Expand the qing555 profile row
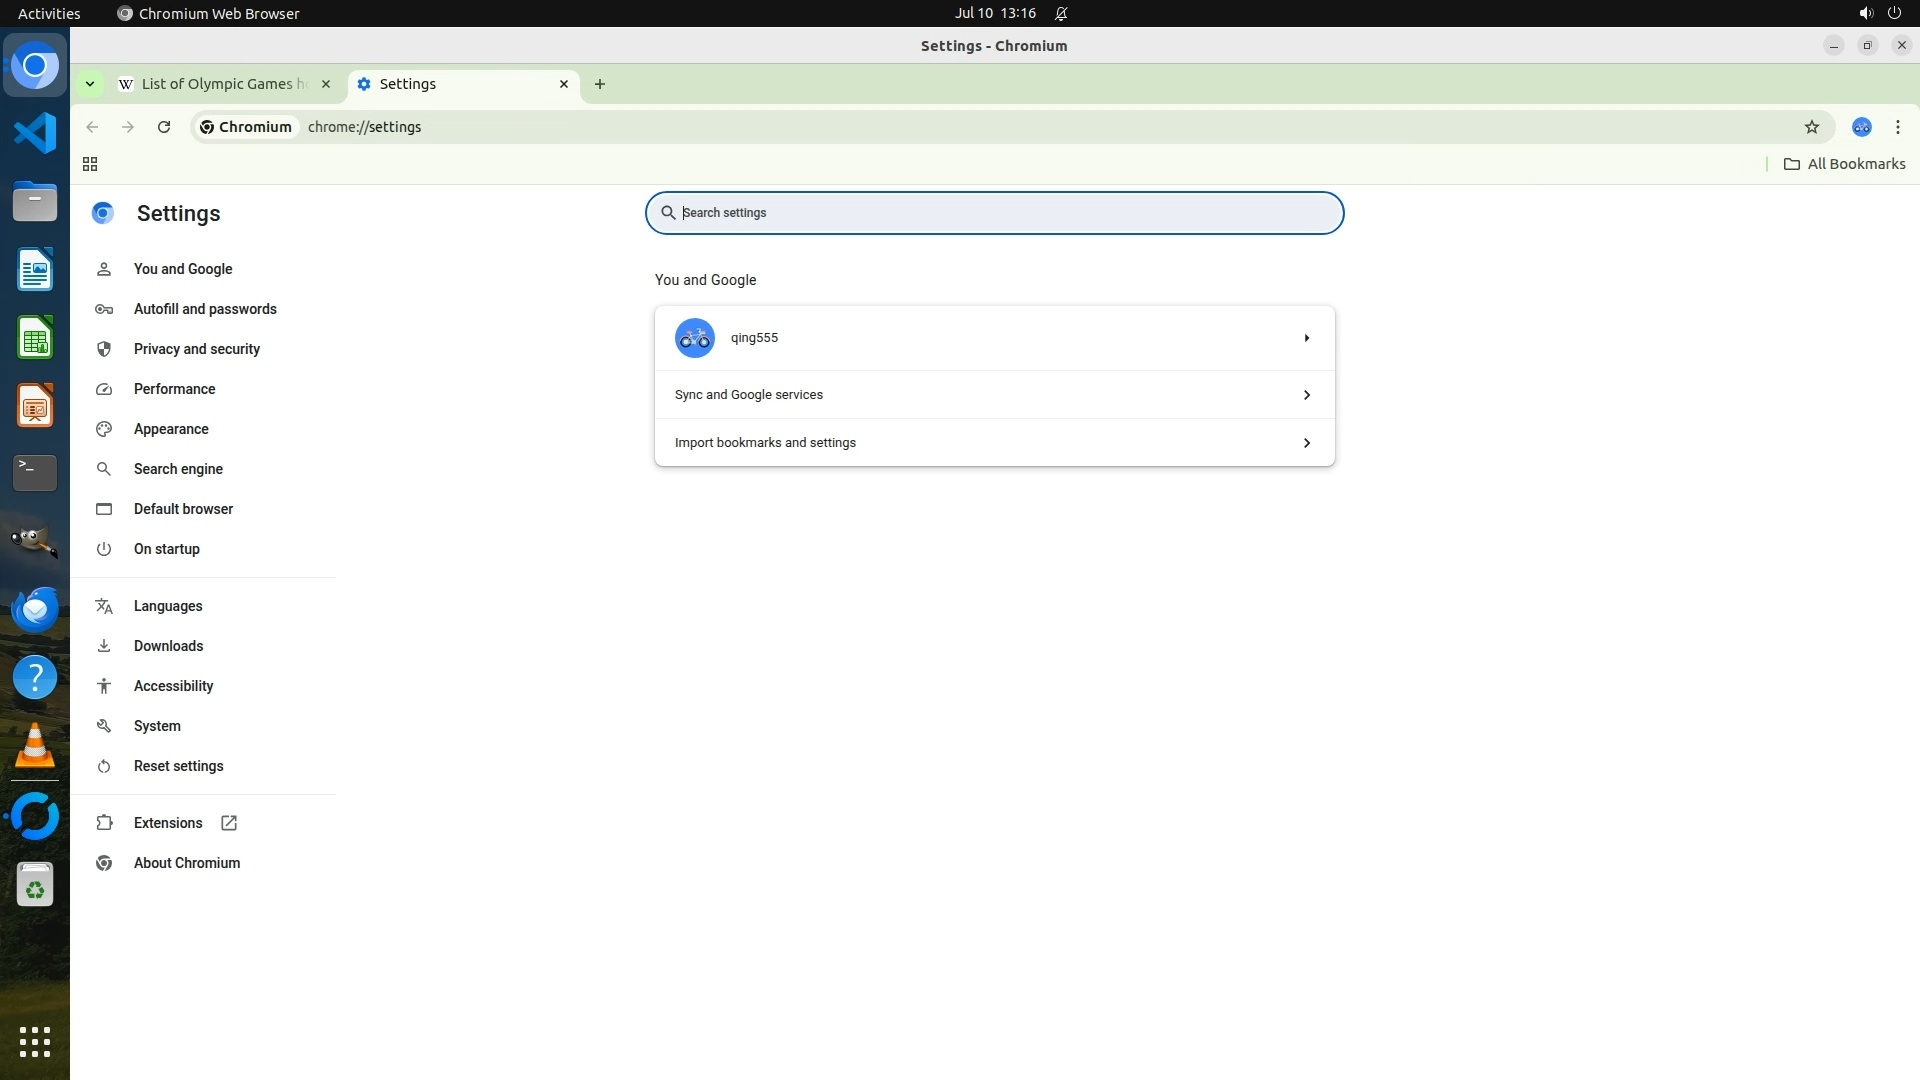The width and height of the screenshot is (1920, 1080). point(1306,338)
